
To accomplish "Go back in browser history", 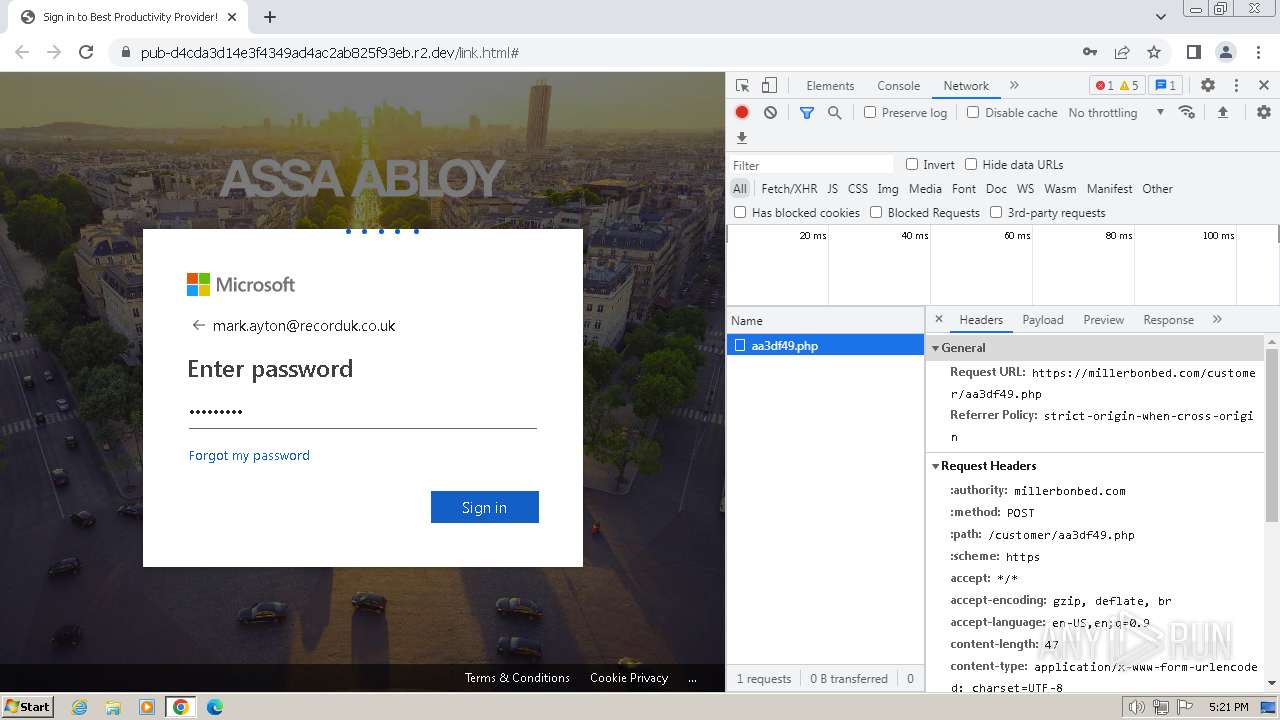I will click(x=22, y=52).
